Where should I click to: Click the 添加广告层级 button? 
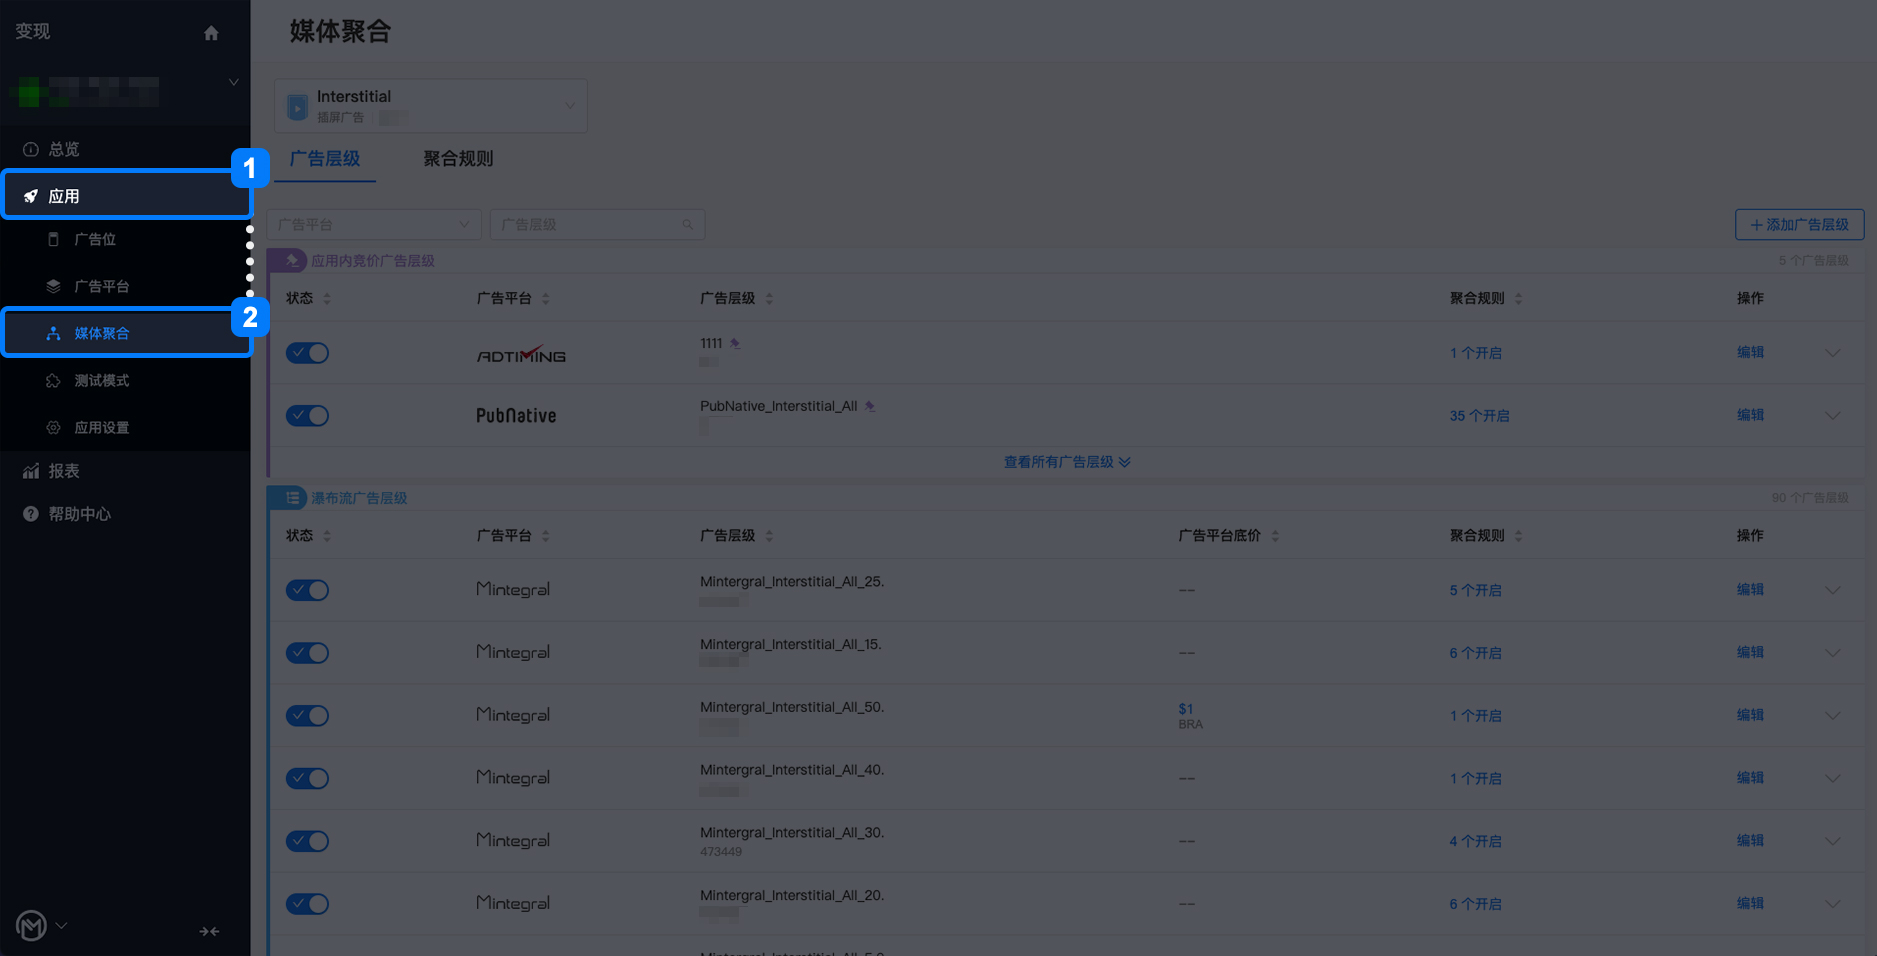1799,224
